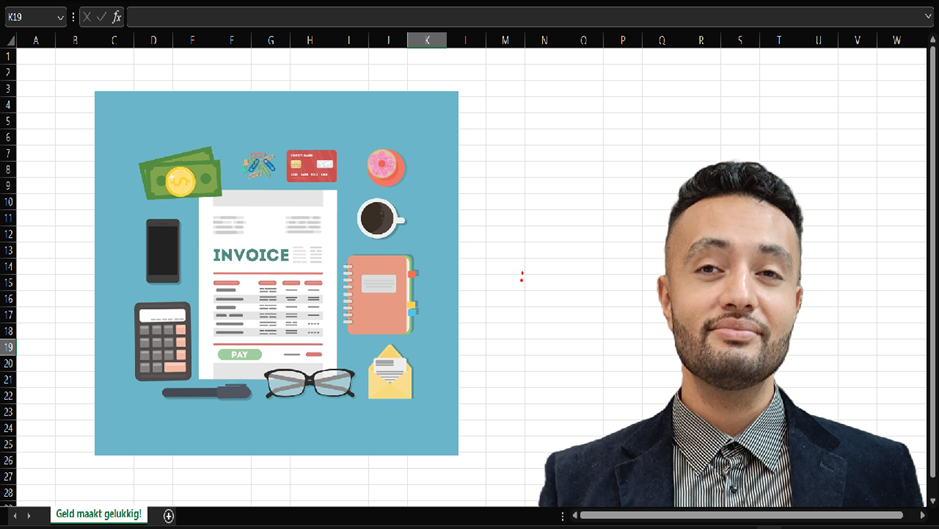Click the horizontal scrollbar right arrow
The width and height of the screenshot is (939, 529).
tap(922, 516)
